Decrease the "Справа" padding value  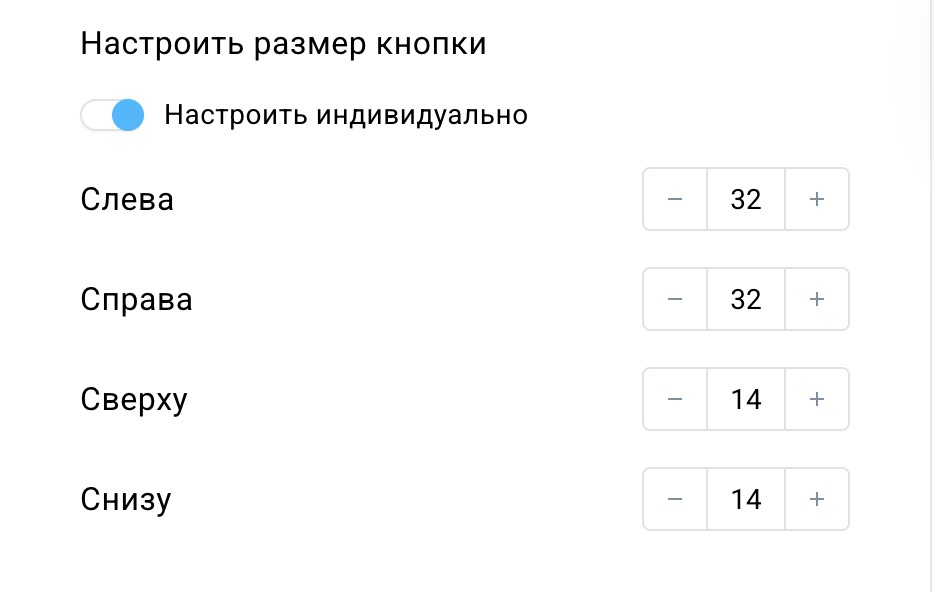(x=675, y=299)
